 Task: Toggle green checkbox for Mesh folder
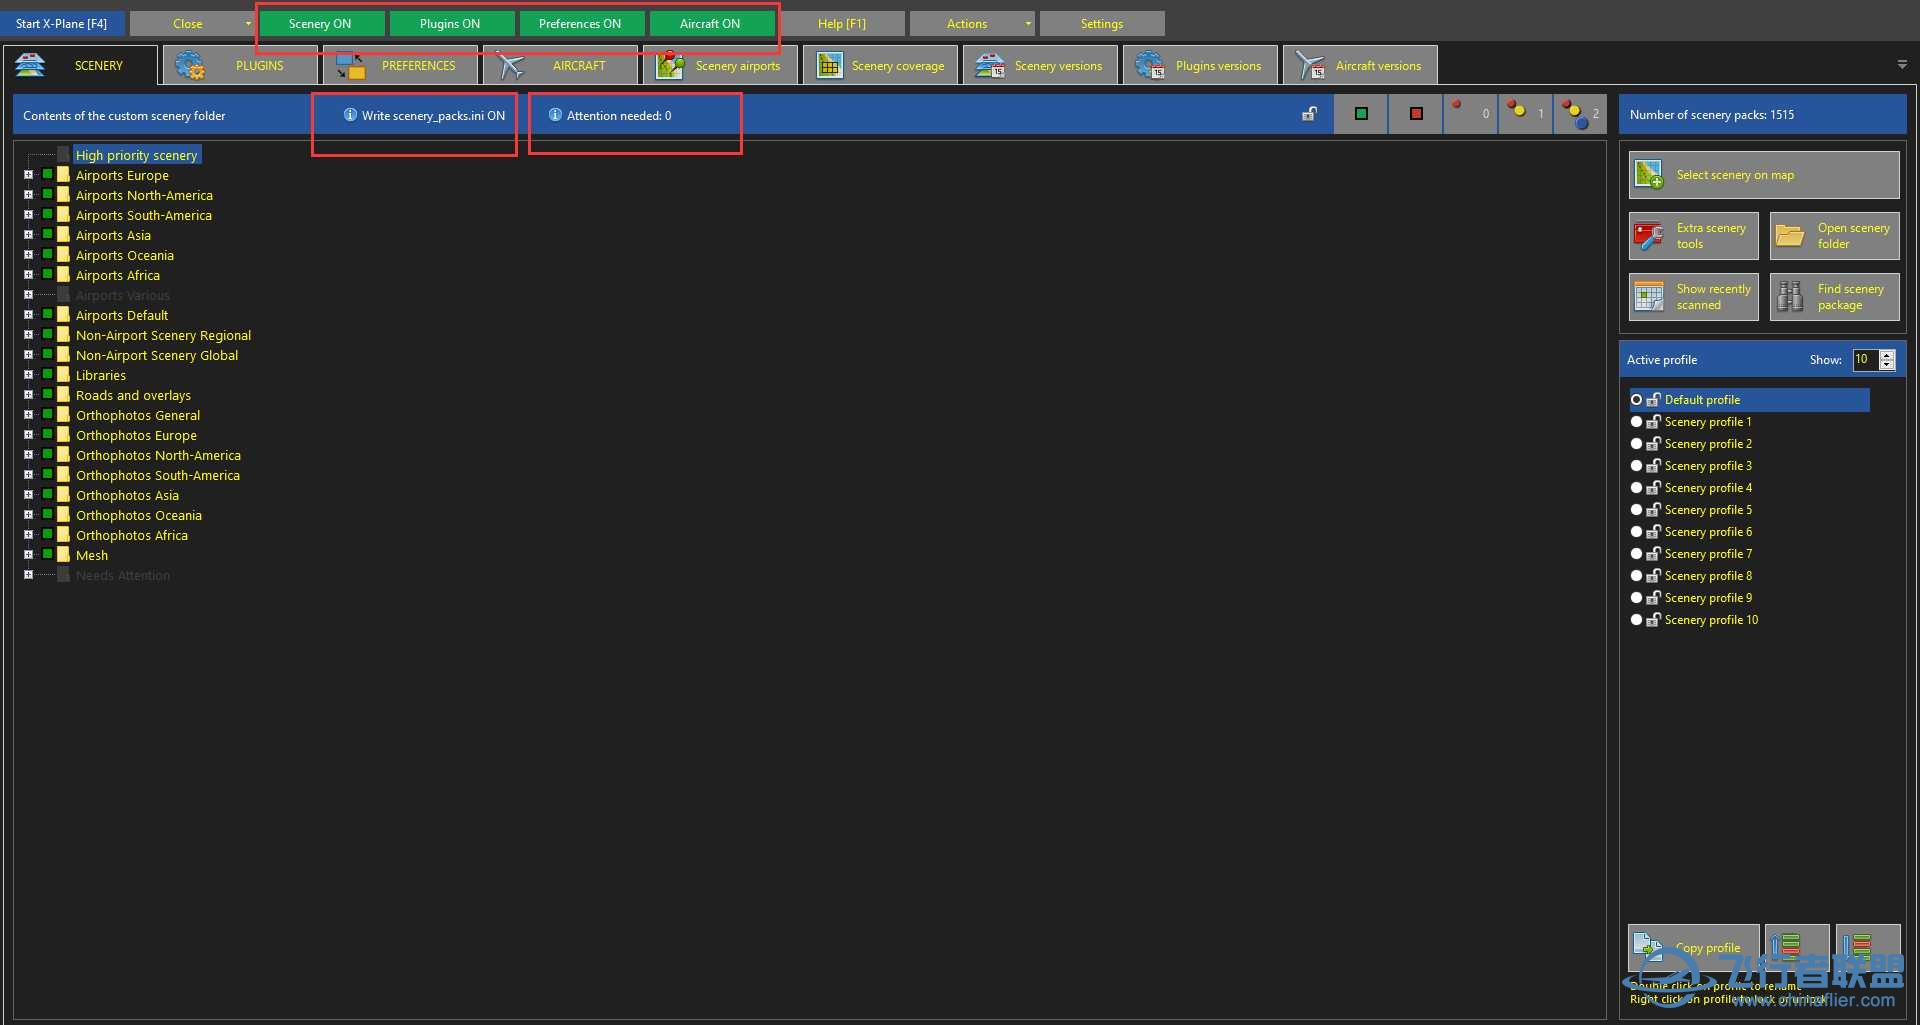[x=47, y=554]
